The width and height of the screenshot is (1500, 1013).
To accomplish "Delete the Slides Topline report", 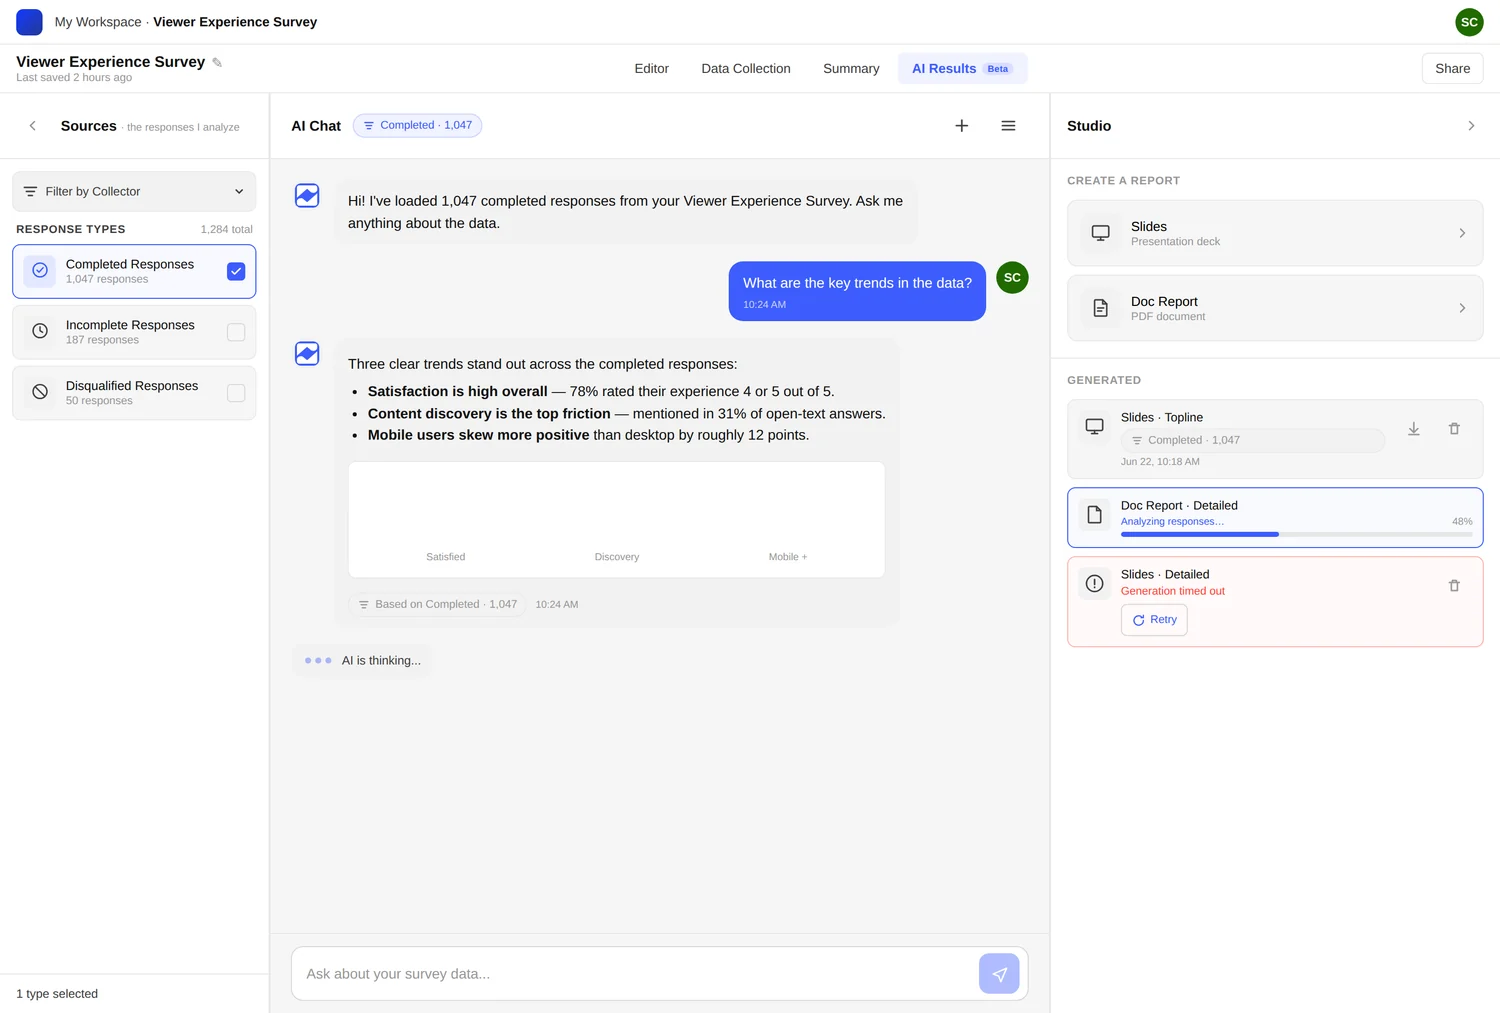I will [1454, 429].
